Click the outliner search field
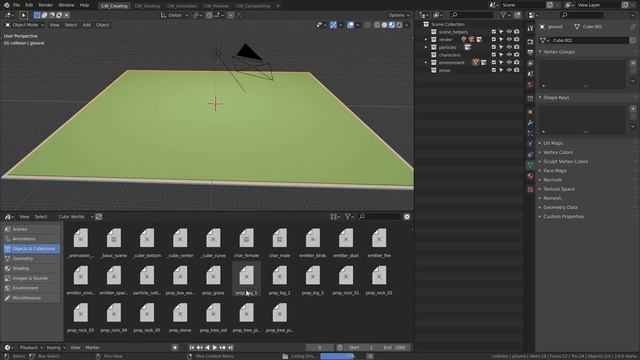The width and height of the screenshot is (640, 360). (472, 15)
